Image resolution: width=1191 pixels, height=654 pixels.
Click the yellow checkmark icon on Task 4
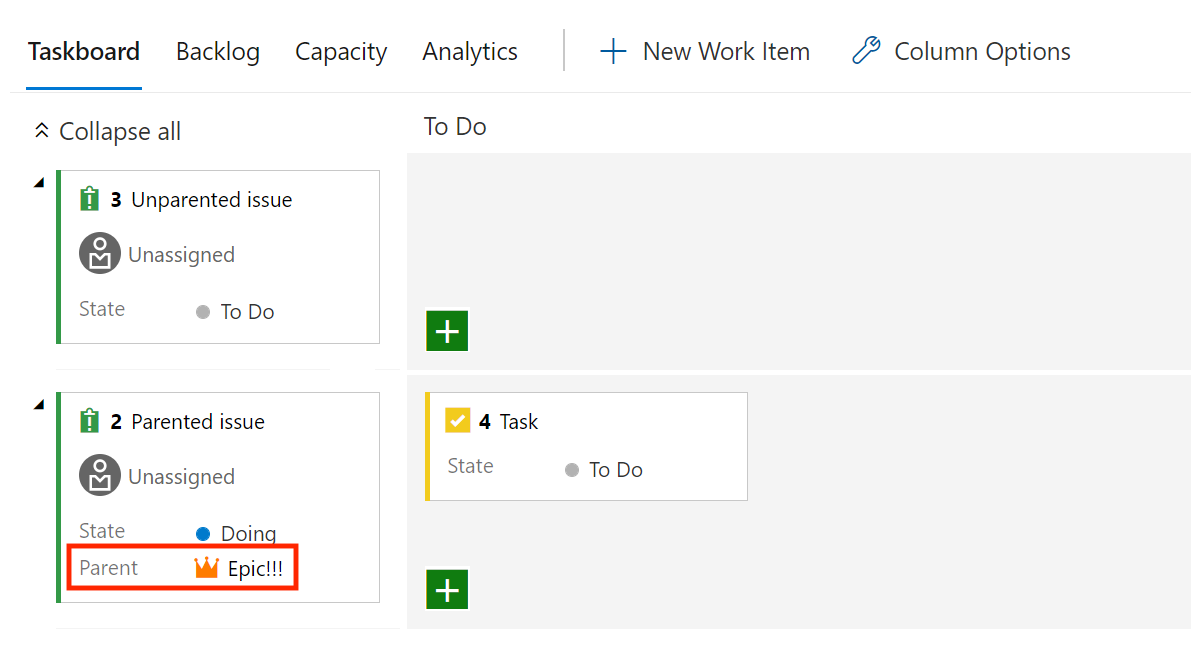457,420
